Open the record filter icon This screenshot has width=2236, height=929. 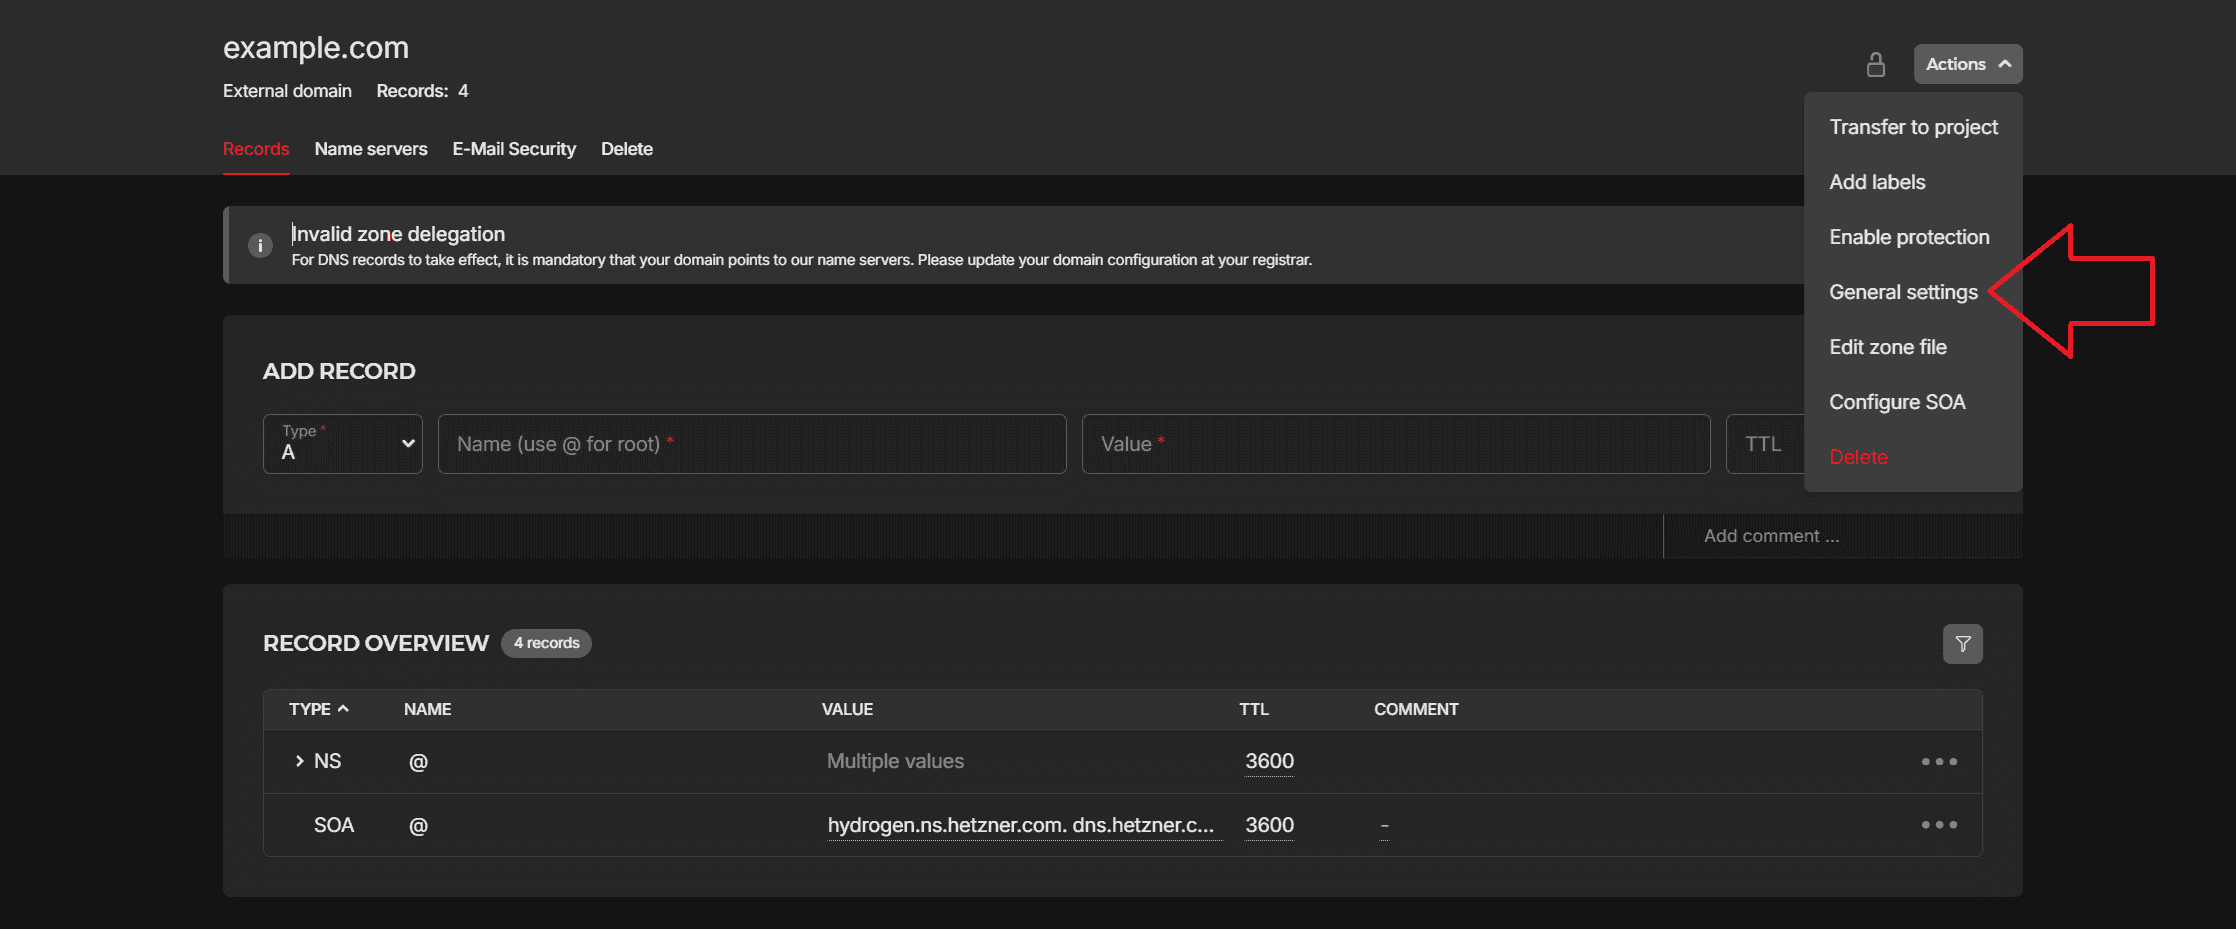click(x=1962, y=644)
